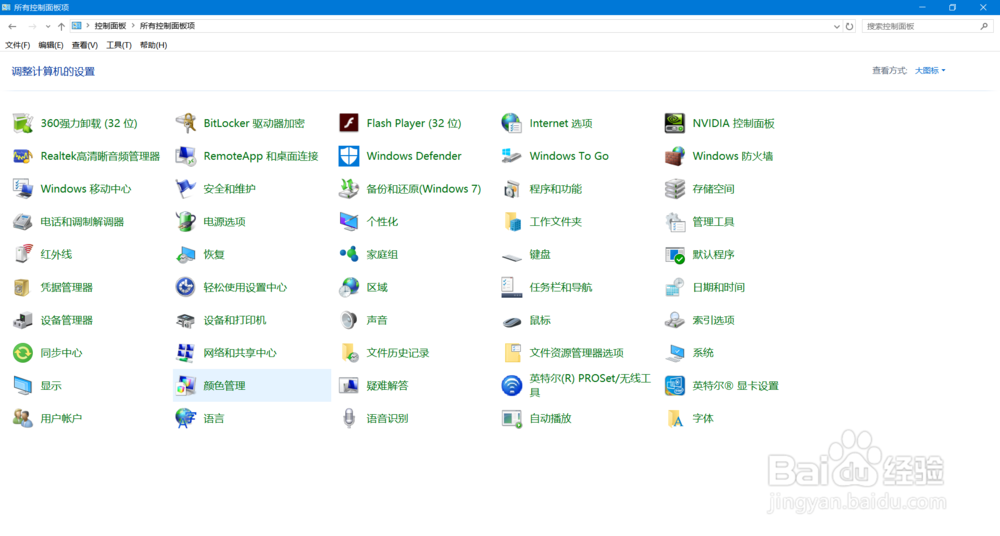Open the 程序和功能 link
This screenshot has height=536, width=1000.
tap(555, 189)
